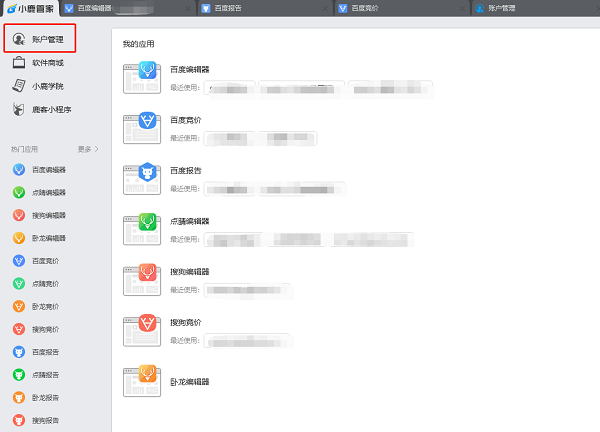Launch 百度报告 from the 热门应用 list
Viewport: 600px width, 432px height.
[36, 352]
